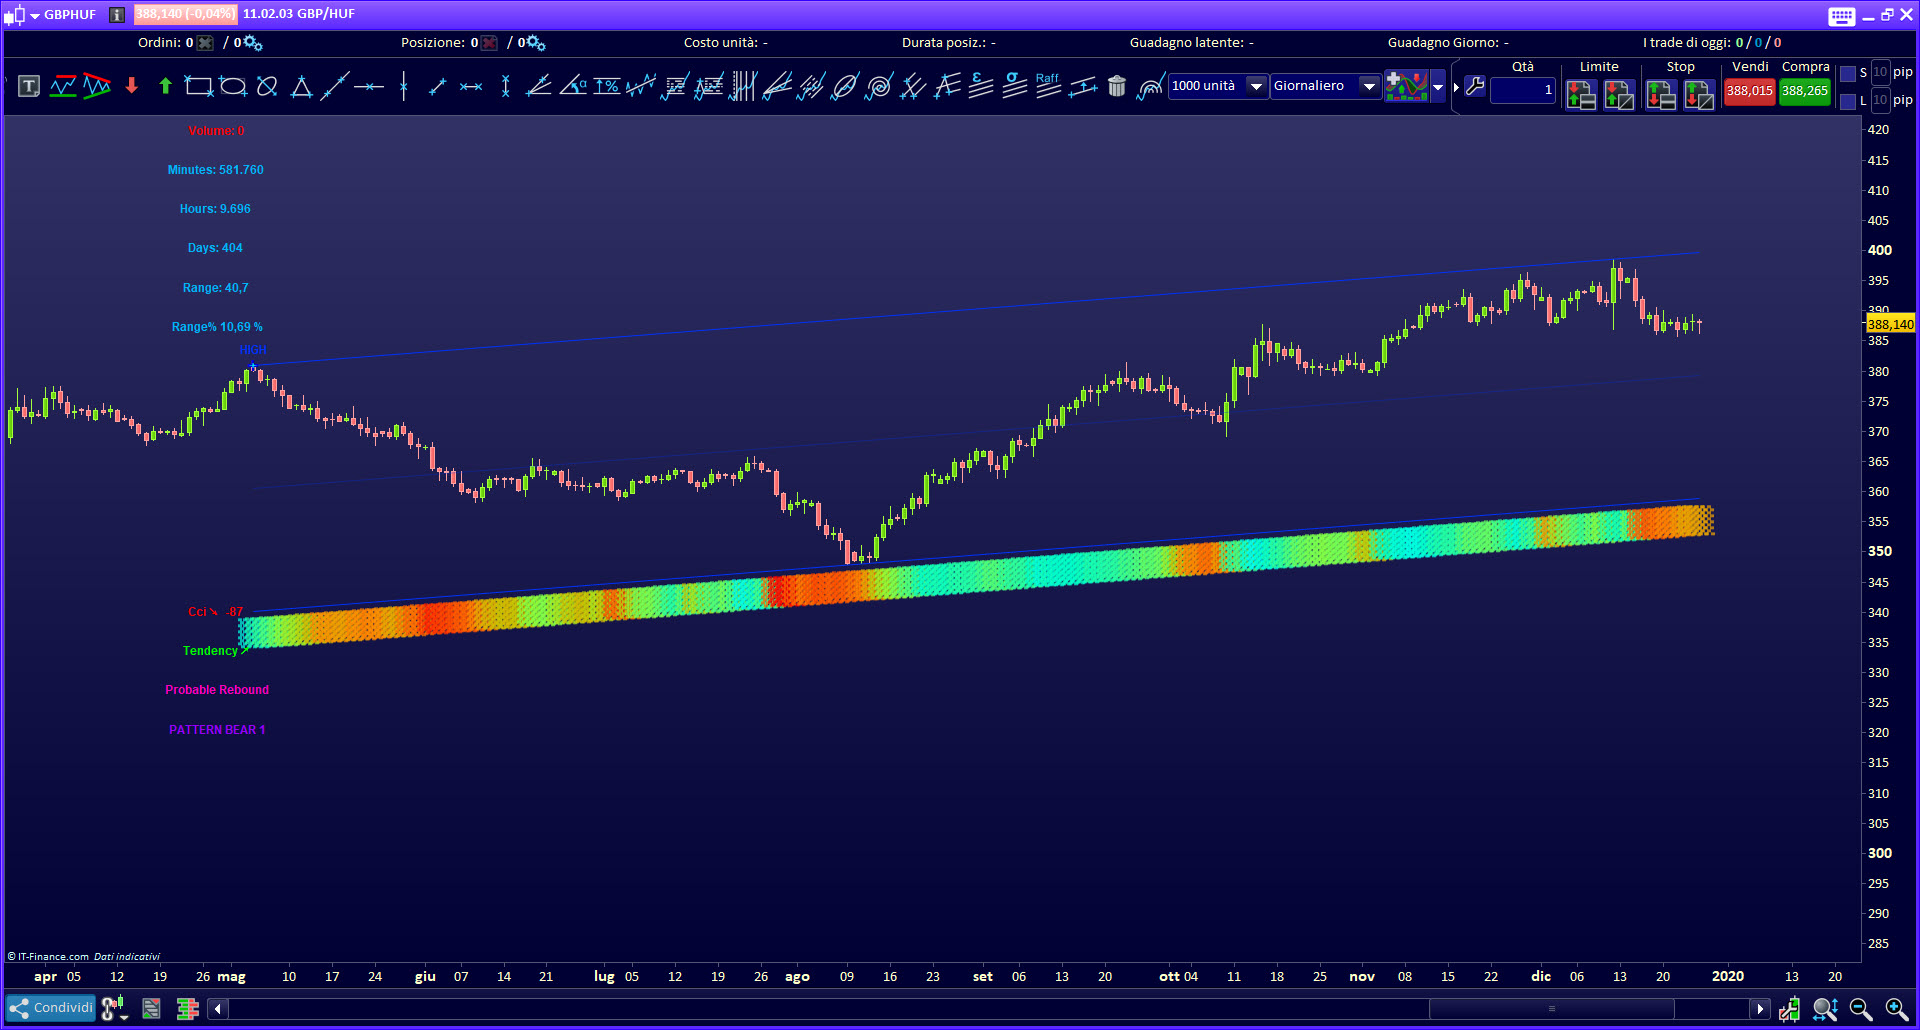Choose the Fibonacci spiral tool
Image resolution: width=1920 pixels, height=1030 pixels.
tap(879, 87)
